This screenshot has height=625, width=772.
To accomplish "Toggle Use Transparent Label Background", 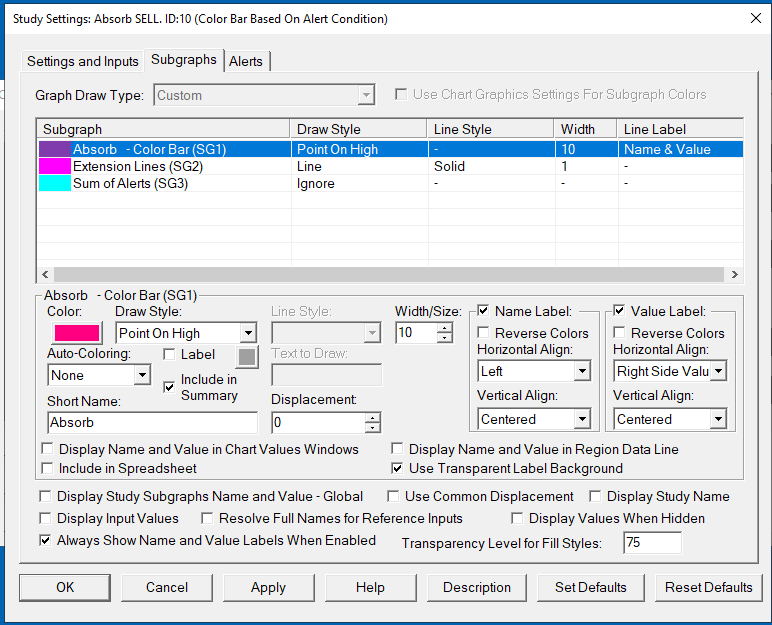I will click(399, 468).
